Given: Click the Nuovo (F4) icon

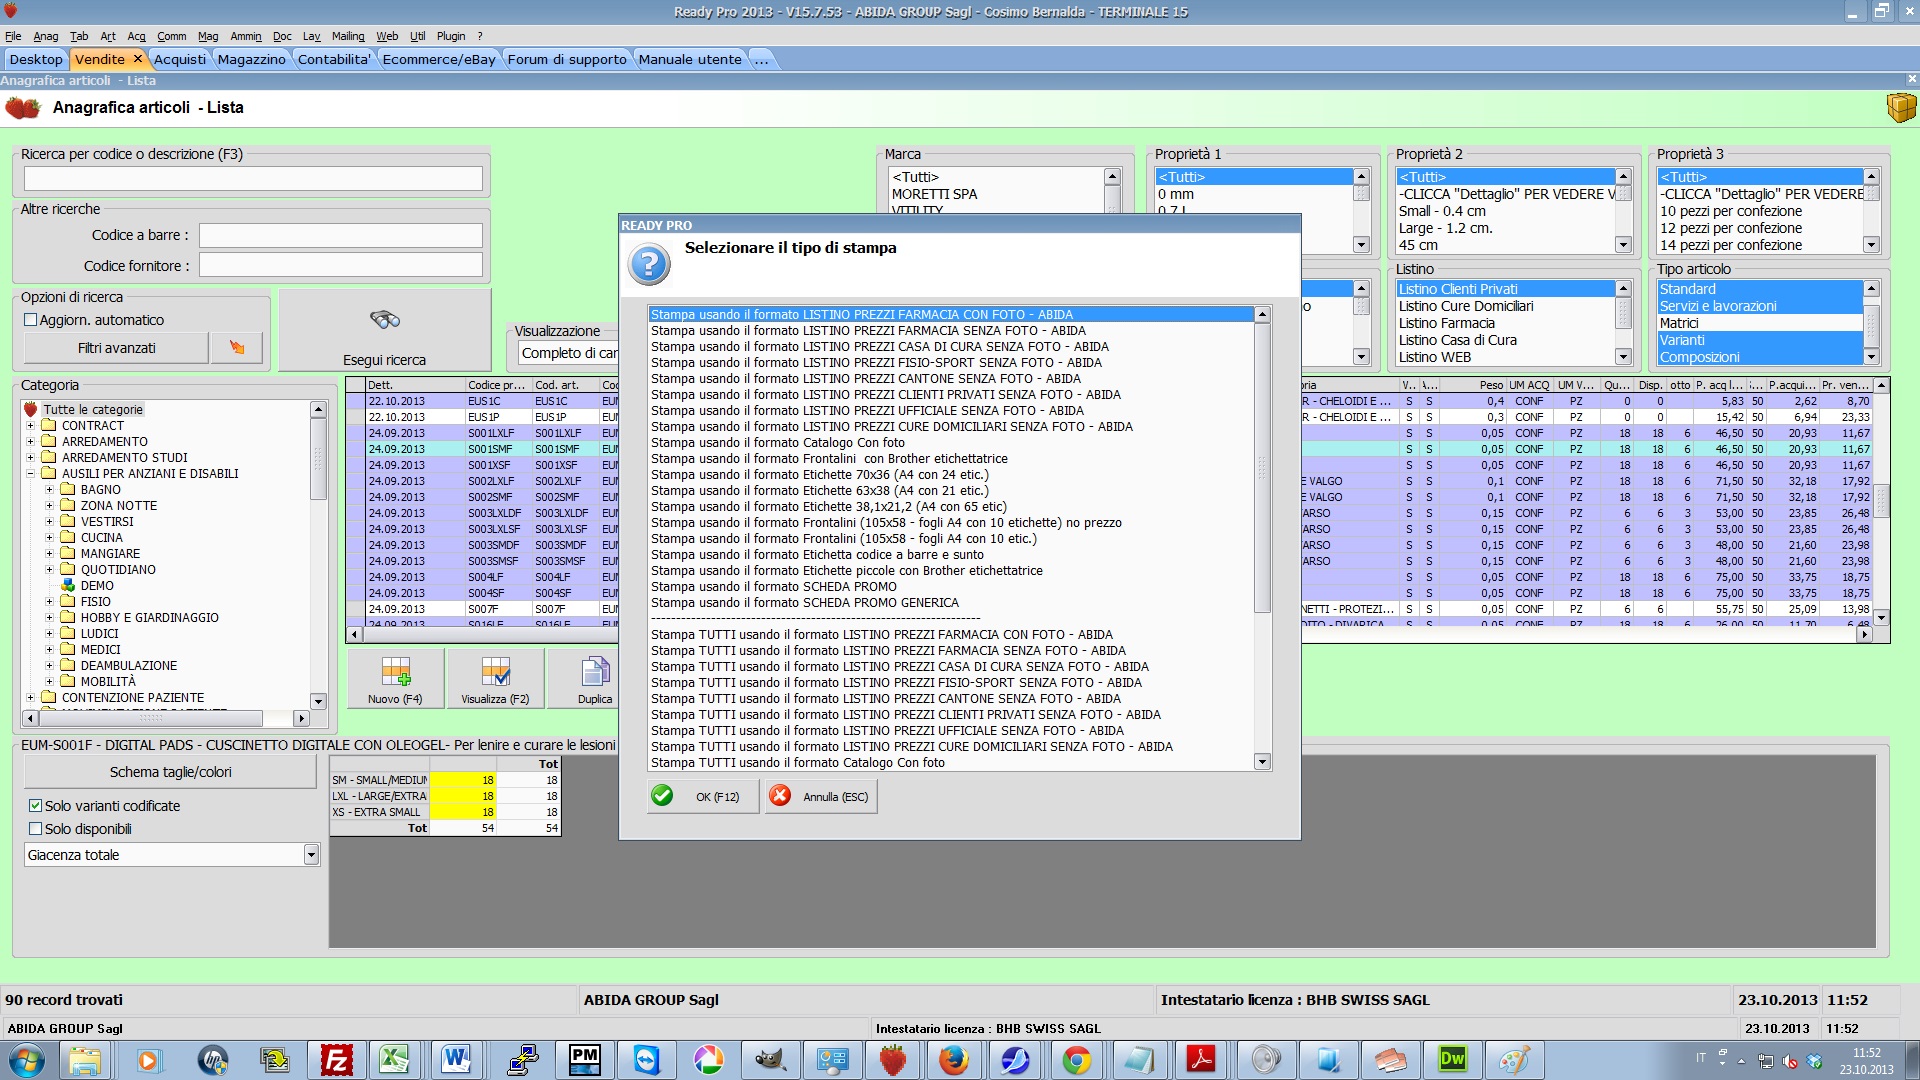Looking at the screenshot, I should pos(396,672).
